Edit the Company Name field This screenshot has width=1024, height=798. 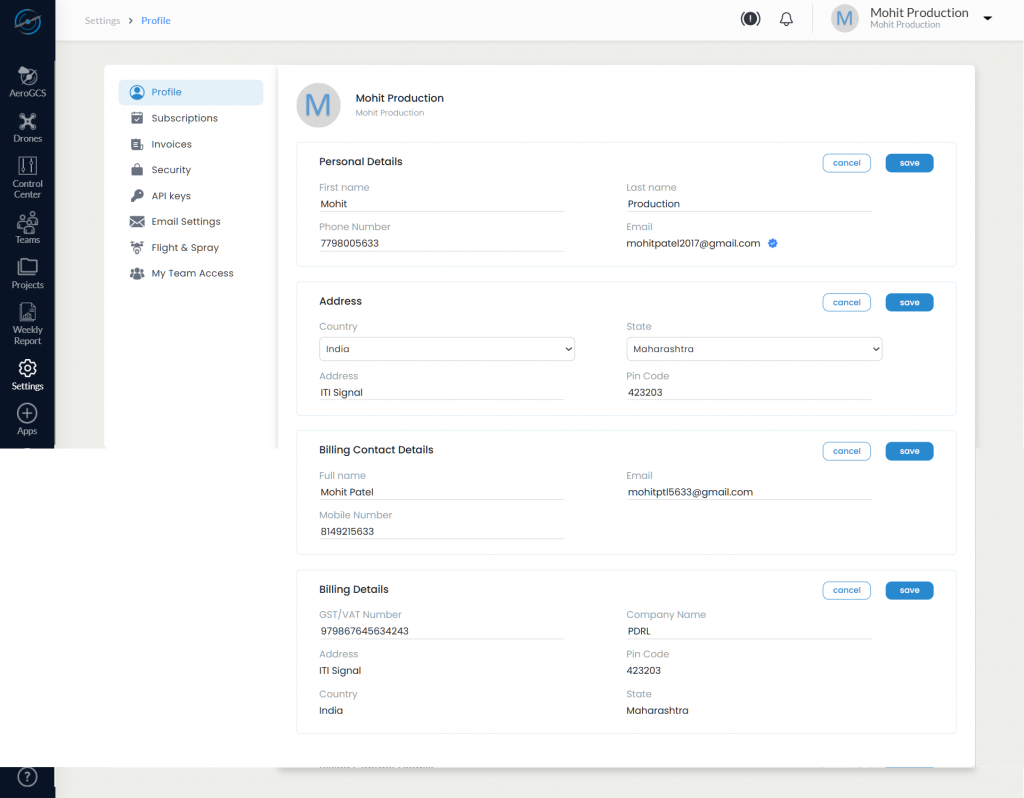[749, 631]
